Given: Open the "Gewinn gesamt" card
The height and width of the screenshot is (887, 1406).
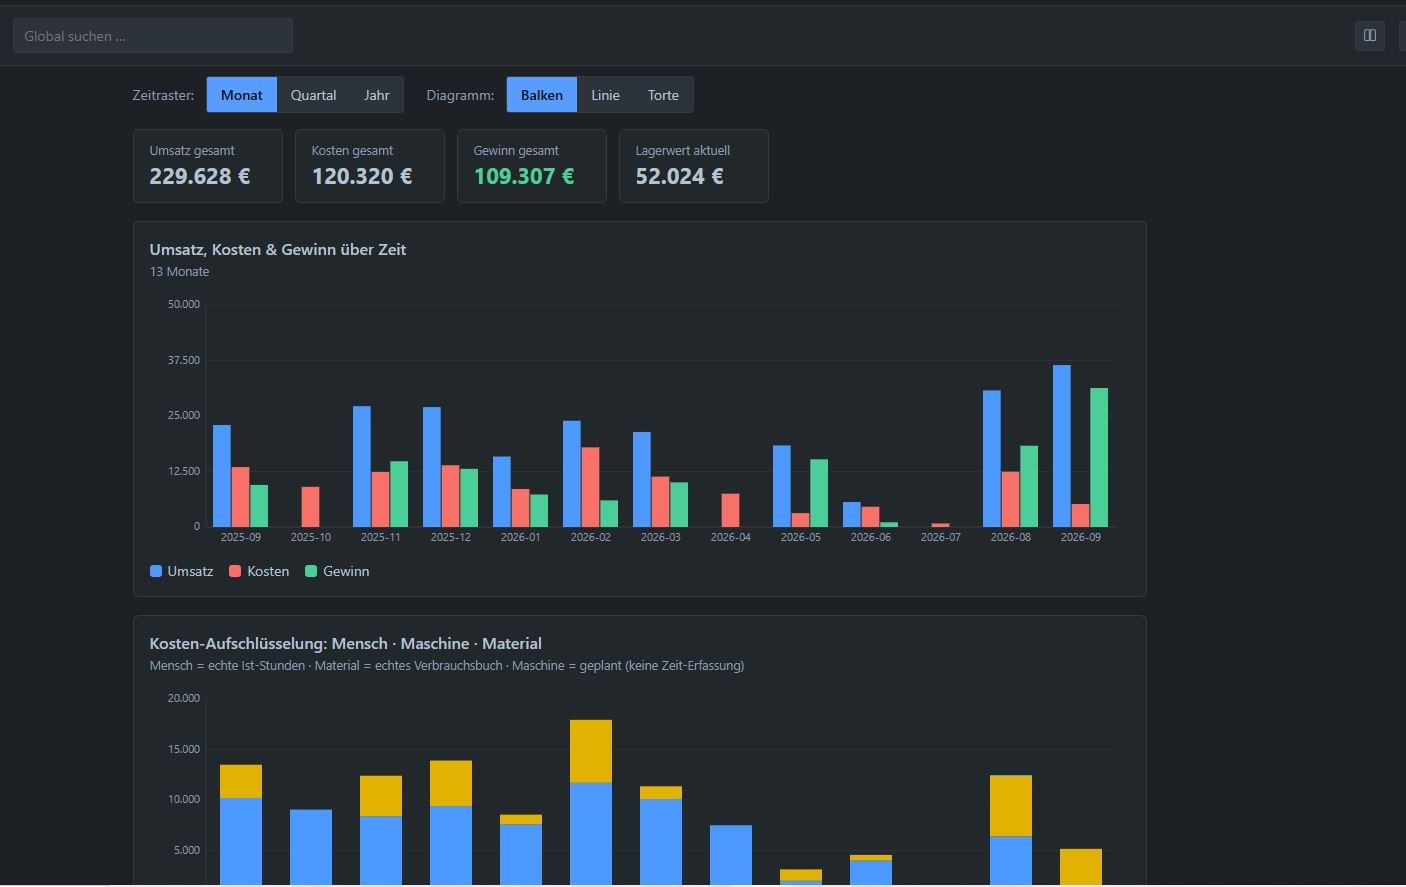Looking at the screenshot, I should coord(532,166).
